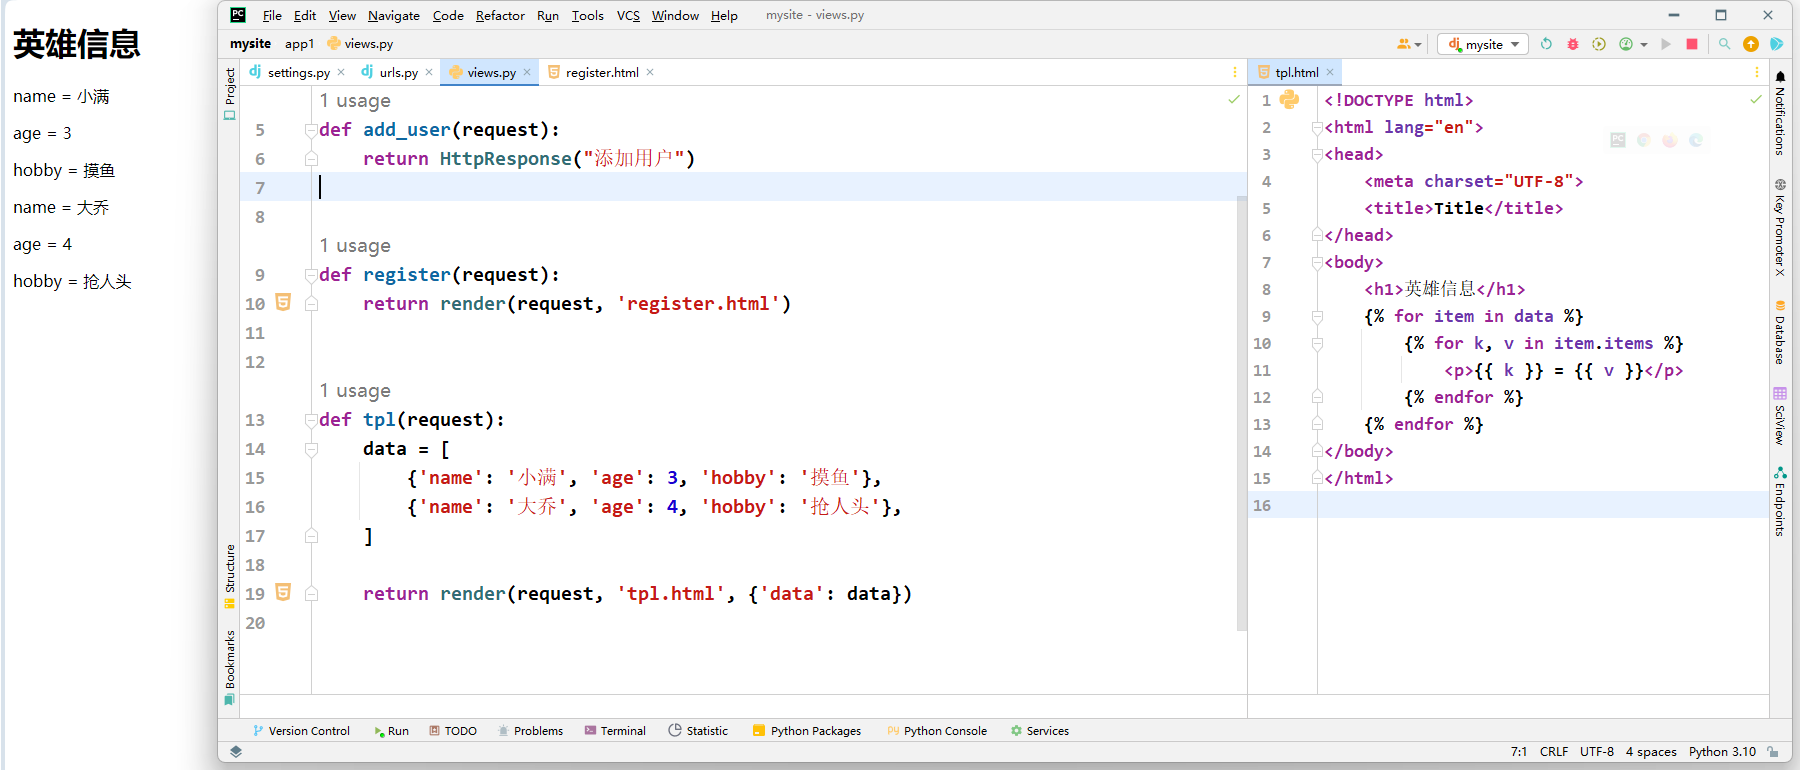
Task: Collapse the register function fold marker
Action: (311, 275)
